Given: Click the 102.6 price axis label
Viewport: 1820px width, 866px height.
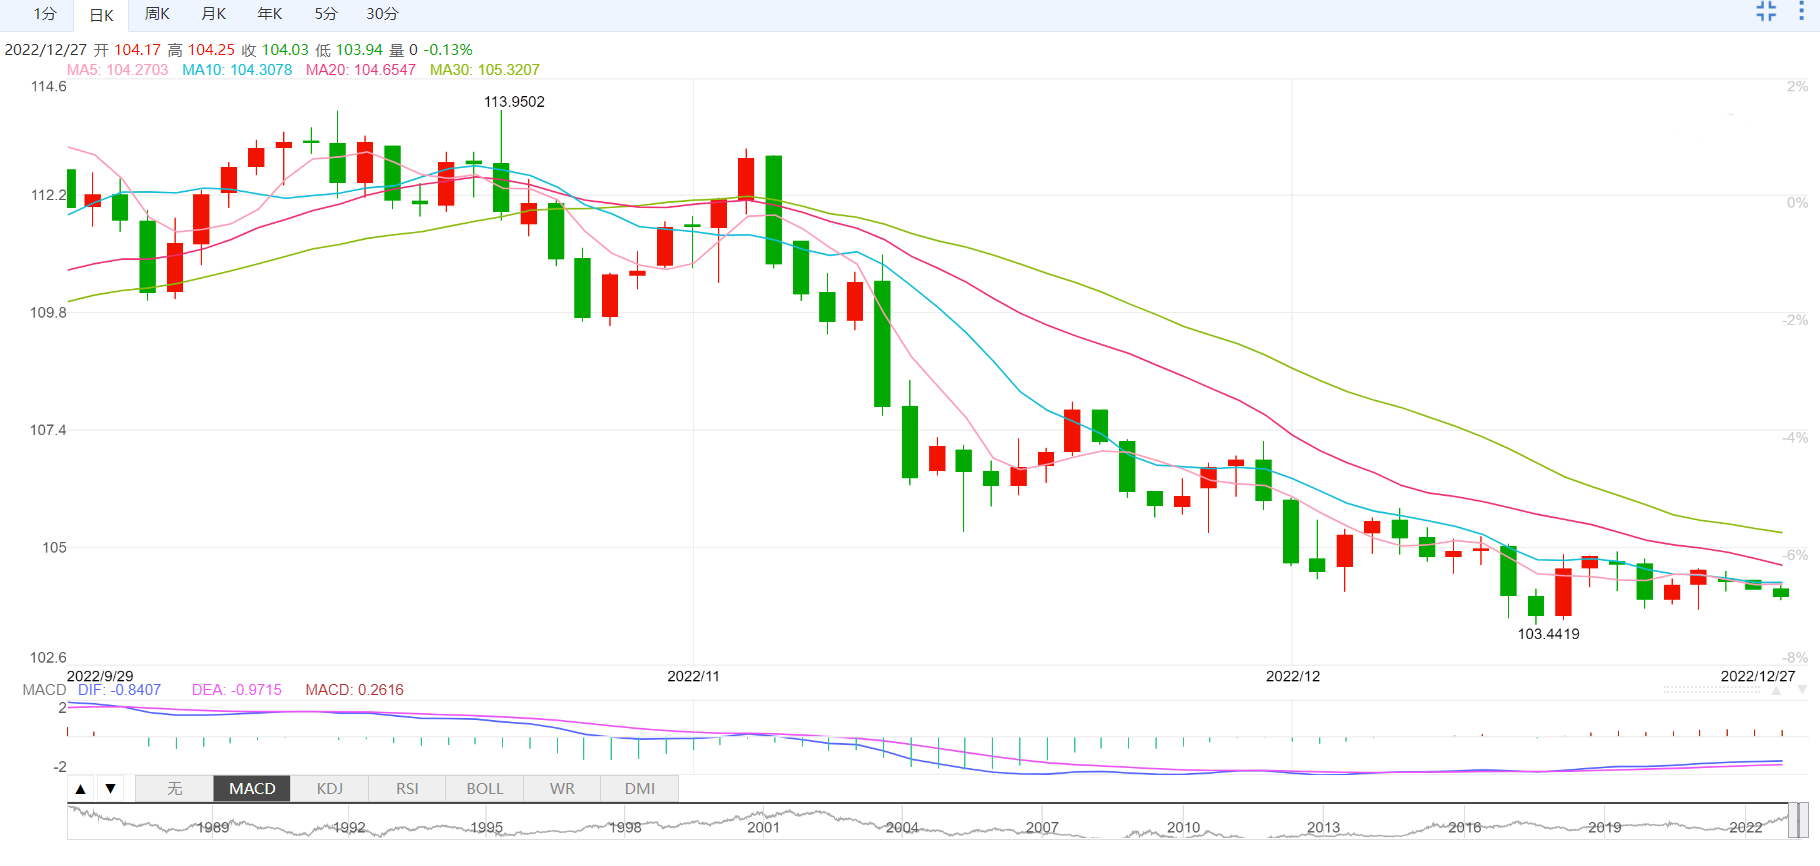Looking at the screenshot, I should (x=48, y=657).
